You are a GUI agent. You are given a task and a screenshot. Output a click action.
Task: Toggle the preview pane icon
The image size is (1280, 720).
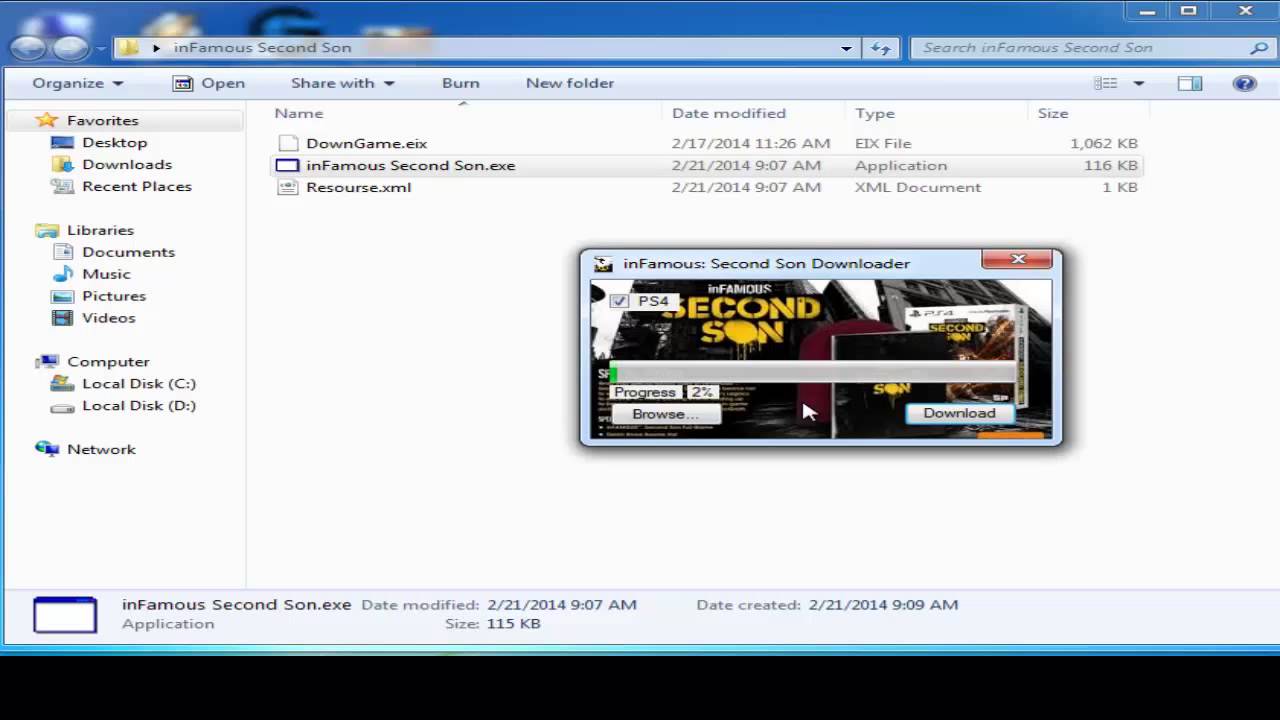point(1189,83)
